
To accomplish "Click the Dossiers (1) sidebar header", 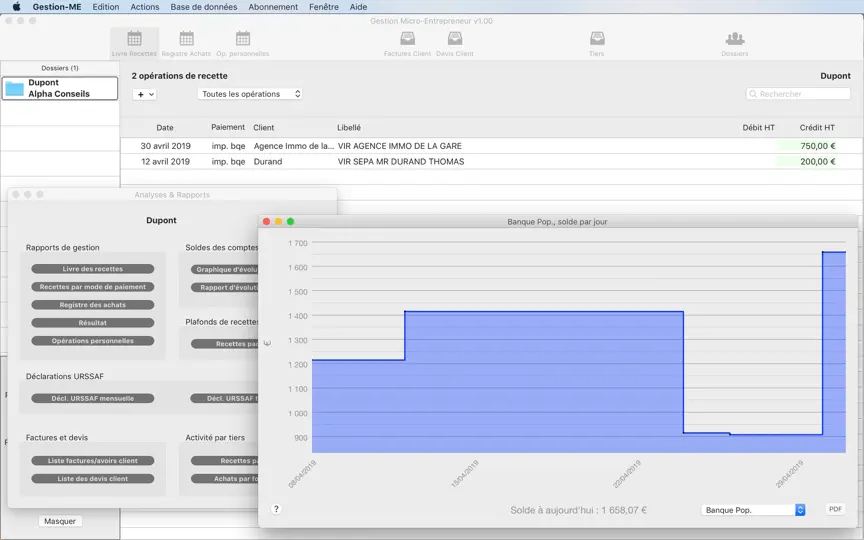I will pyautogui.click(x=60, y=68).
